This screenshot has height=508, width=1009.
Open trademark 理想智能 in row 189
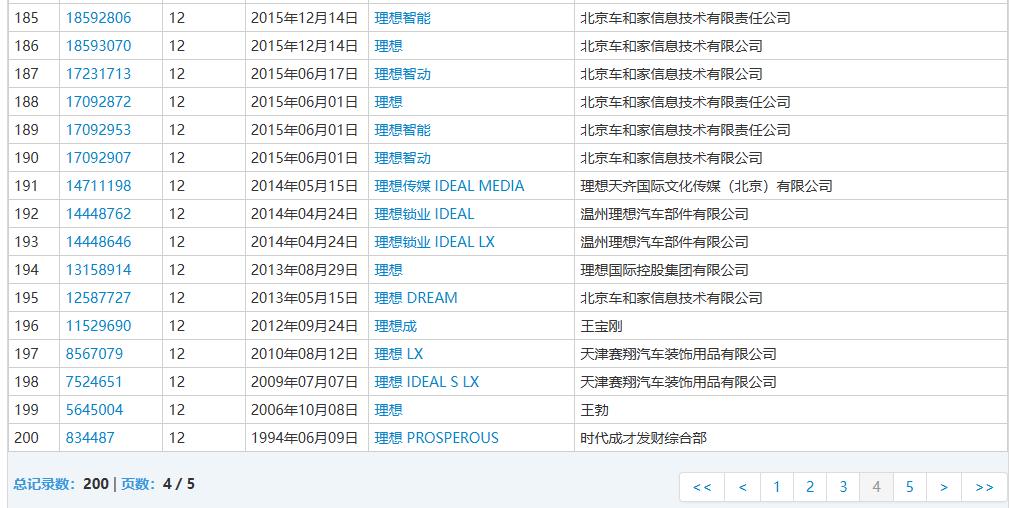(403, 130)
